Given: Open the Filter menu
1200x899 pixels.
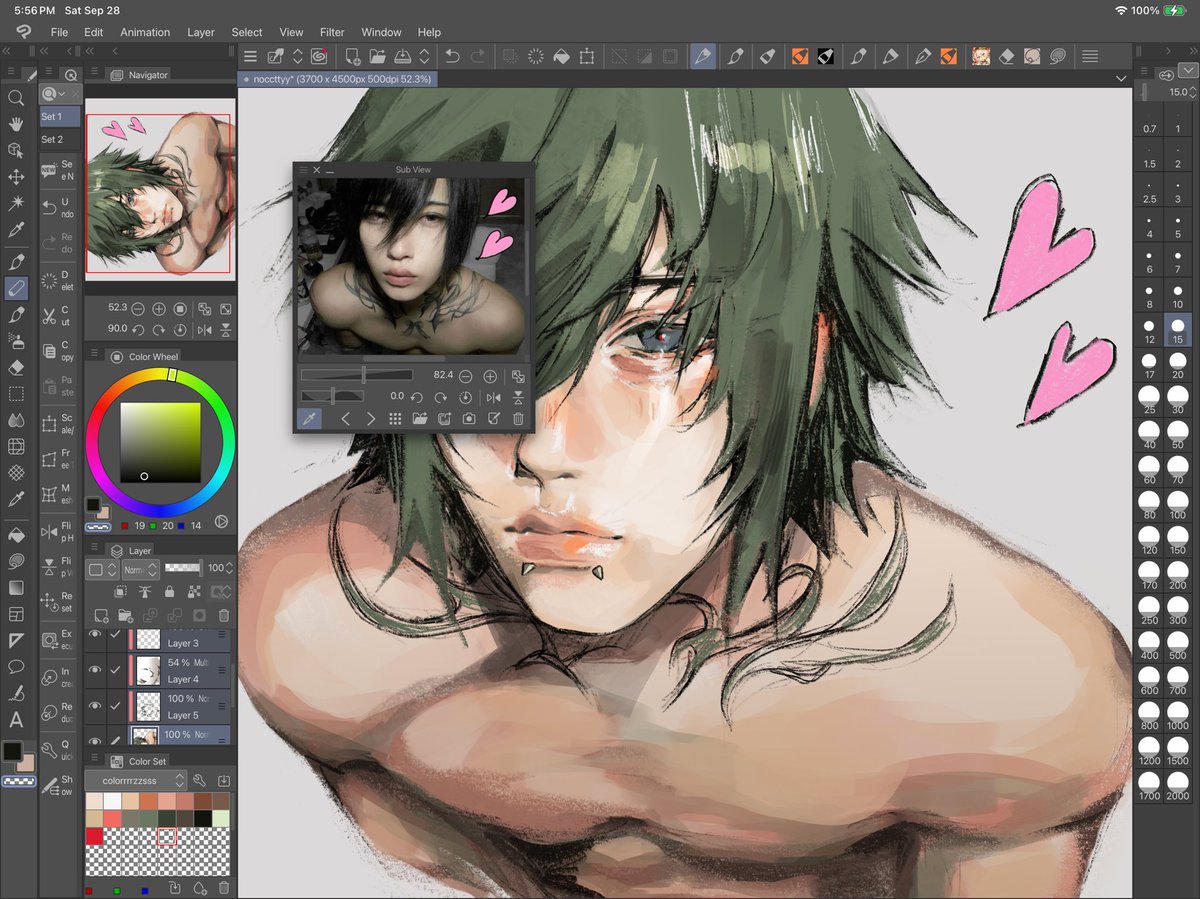Looking at the screenshot, I should pos(332,32).
